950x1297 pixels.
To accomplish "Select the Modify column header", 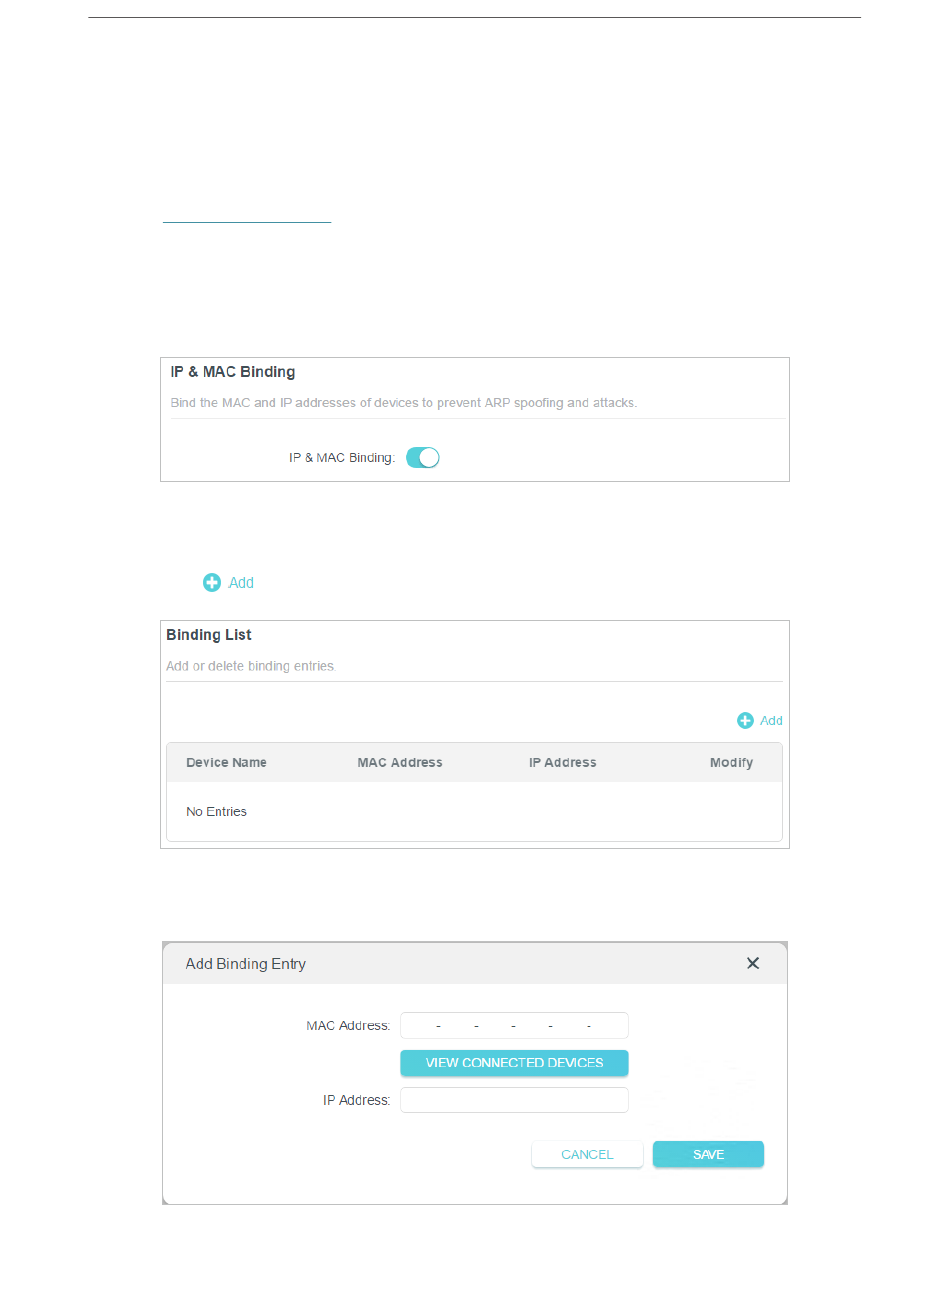I will 731,763.
